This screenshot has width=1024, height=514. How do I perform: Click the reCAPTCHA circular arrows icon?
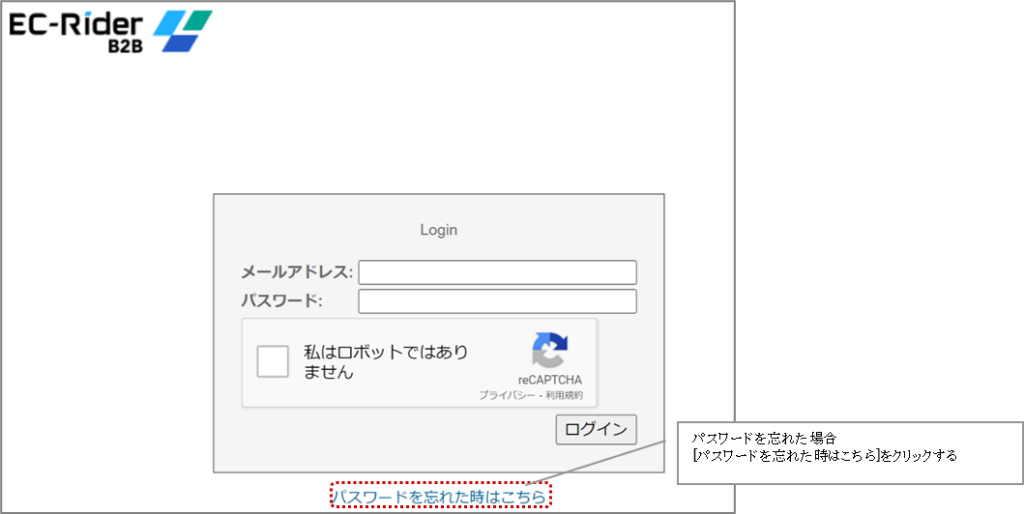(549, 350)
